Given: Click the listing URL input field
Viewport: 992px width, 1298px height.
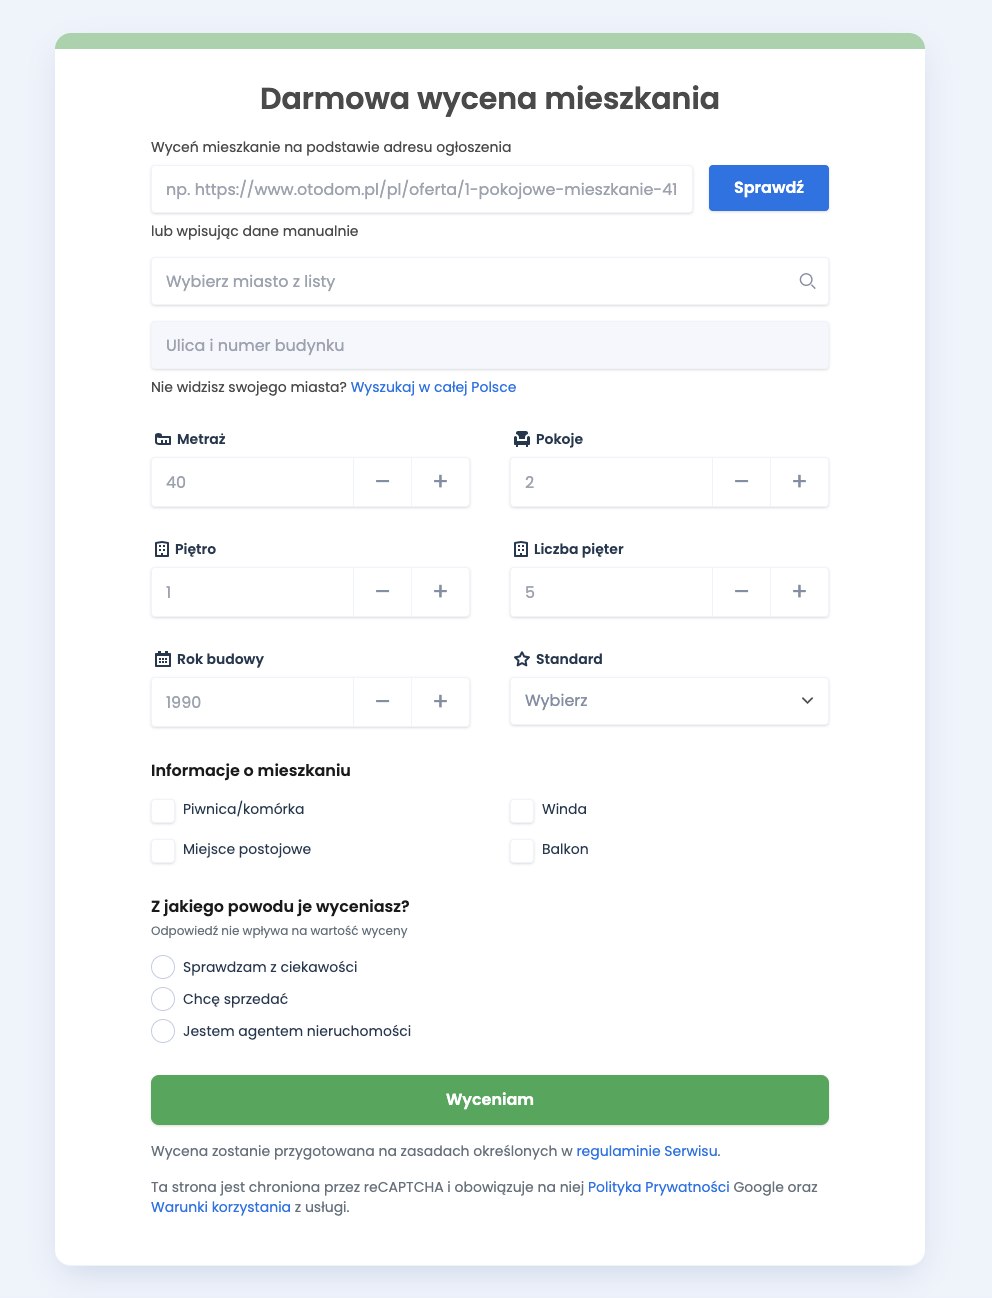Looking at the screenshot, I should click(422, 189).
